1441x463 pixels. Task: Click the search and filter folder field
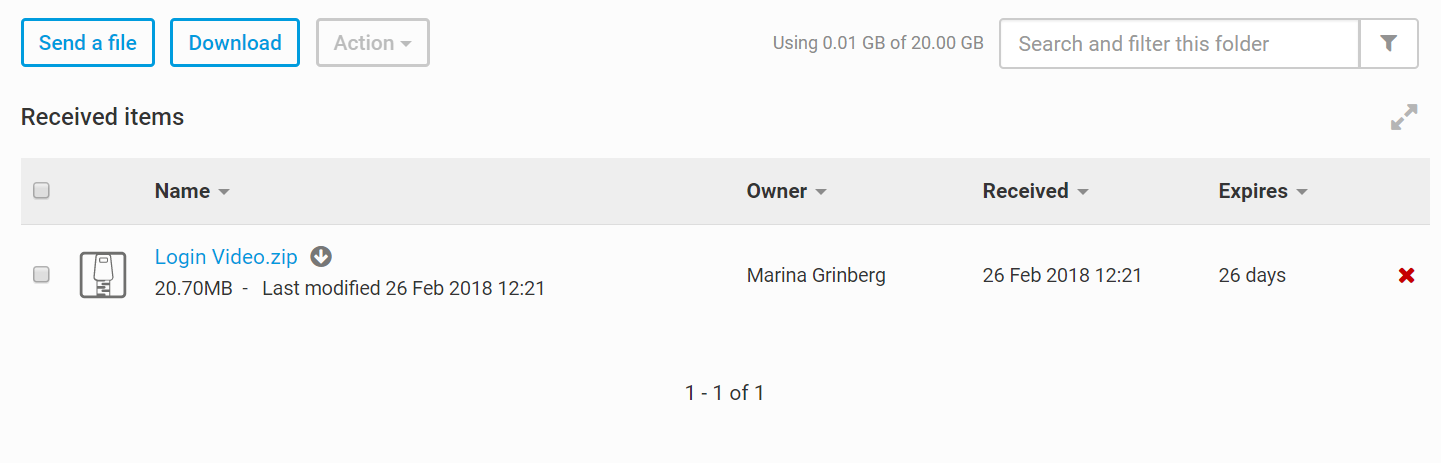1179,44
